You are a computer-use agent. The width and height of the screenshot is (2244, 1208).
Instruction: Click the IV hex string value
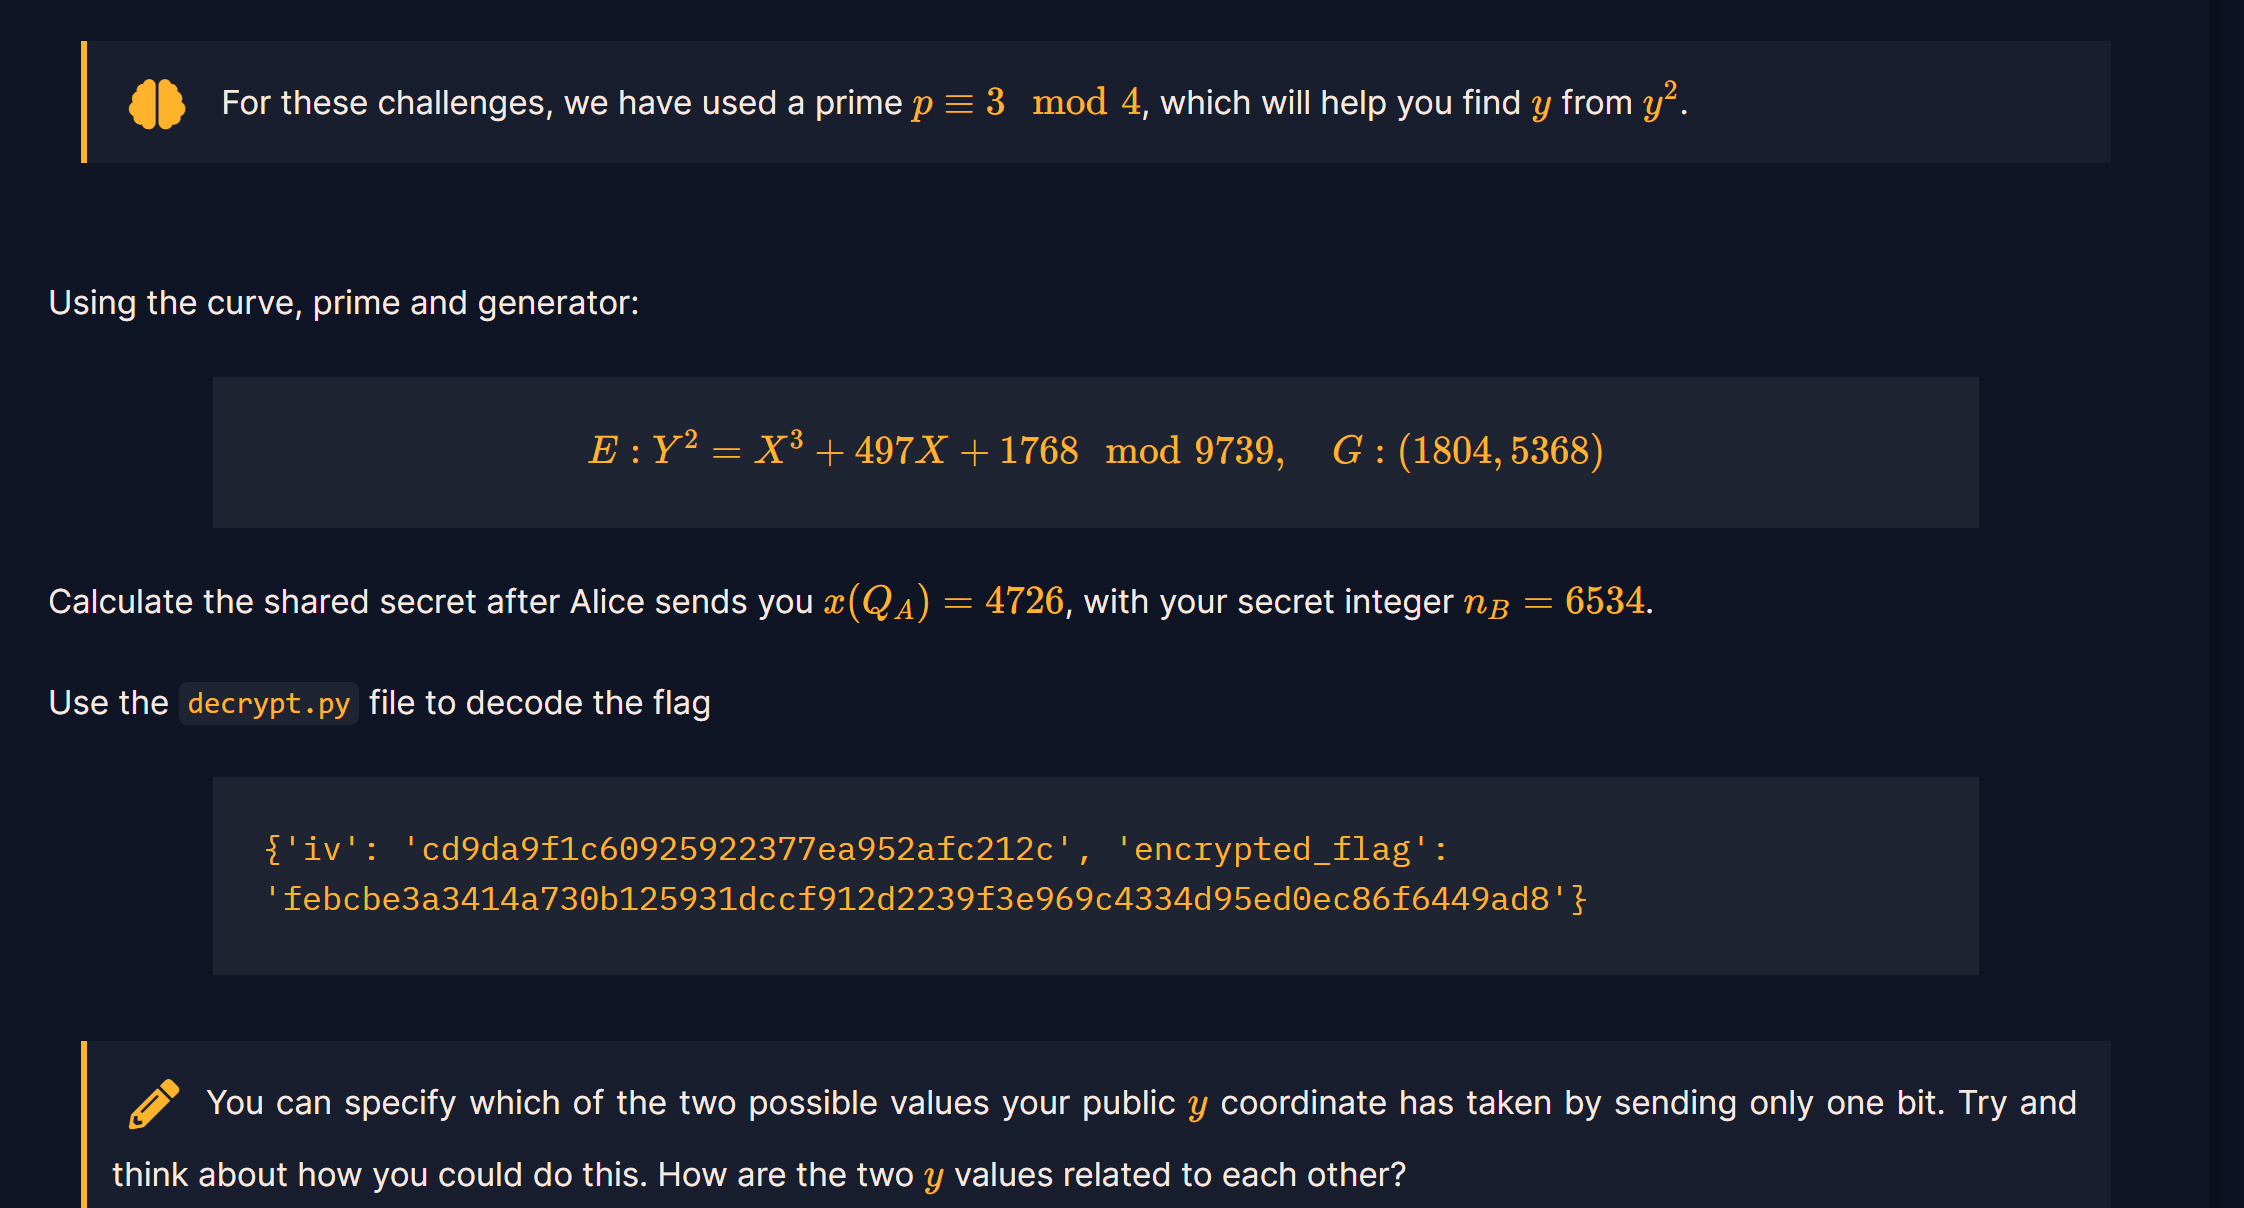pyautogui.click(x=737, y=849)
